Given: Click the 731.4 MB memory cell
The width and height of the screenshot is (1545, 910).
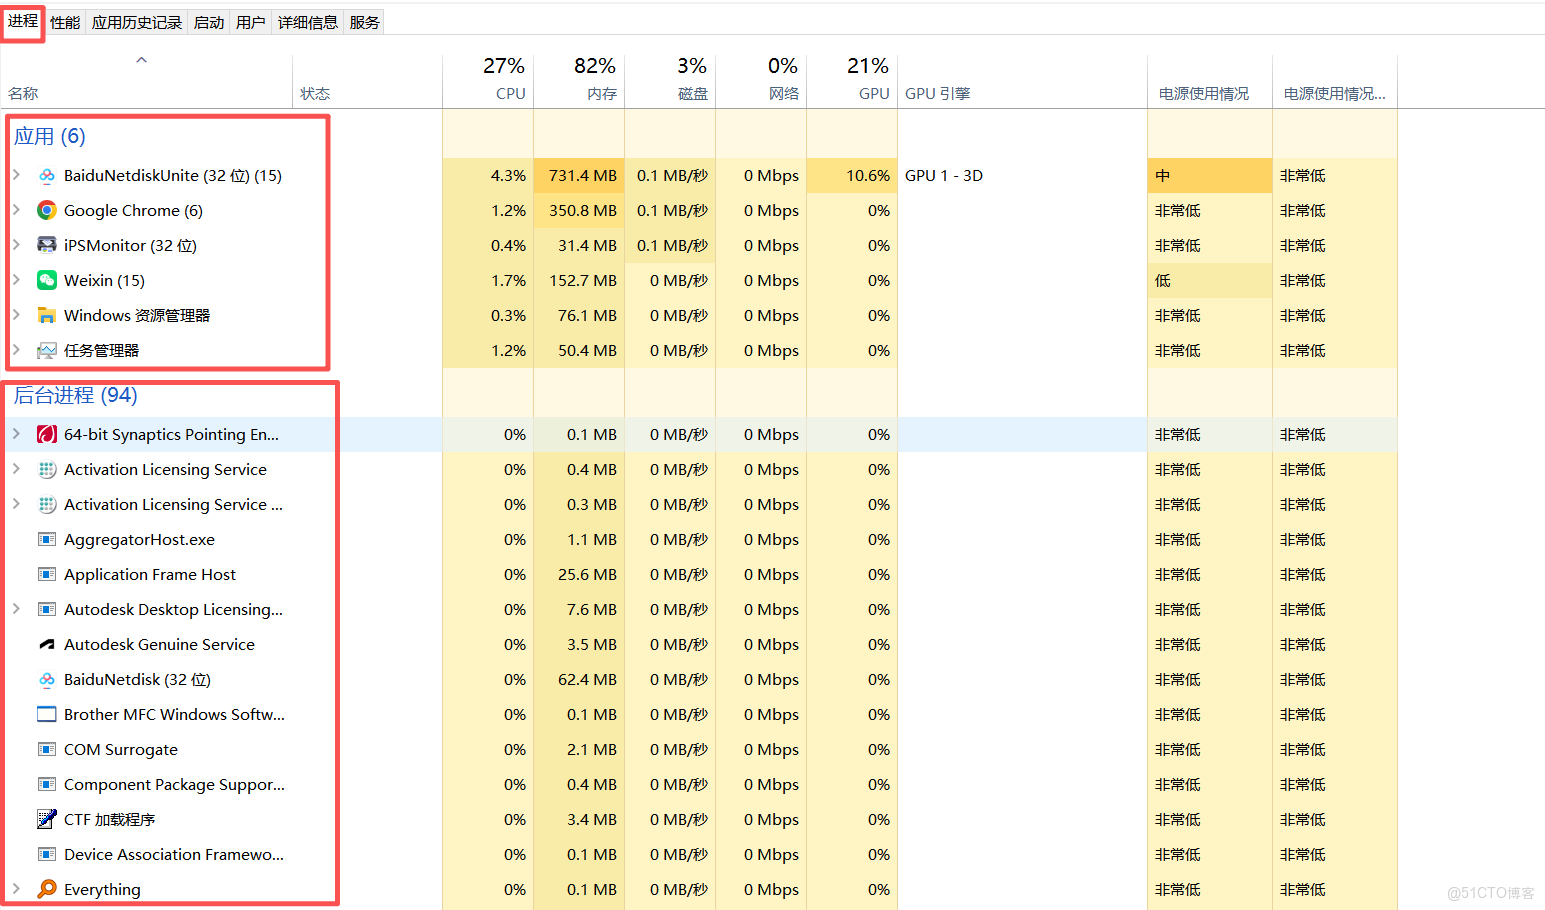Looking at the screenshot, I should [x=579, y=175].
